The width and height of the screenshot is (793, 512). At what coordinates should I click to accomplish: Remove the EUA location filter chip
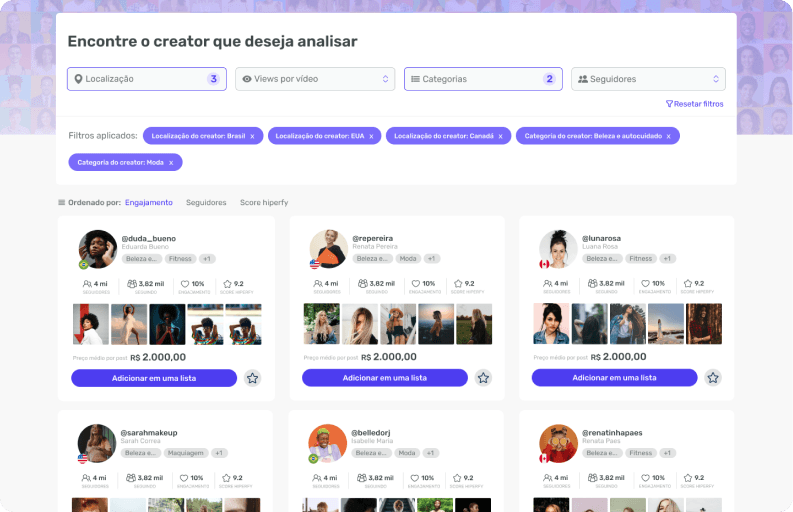pyautogui.click(x=371, y=136)
